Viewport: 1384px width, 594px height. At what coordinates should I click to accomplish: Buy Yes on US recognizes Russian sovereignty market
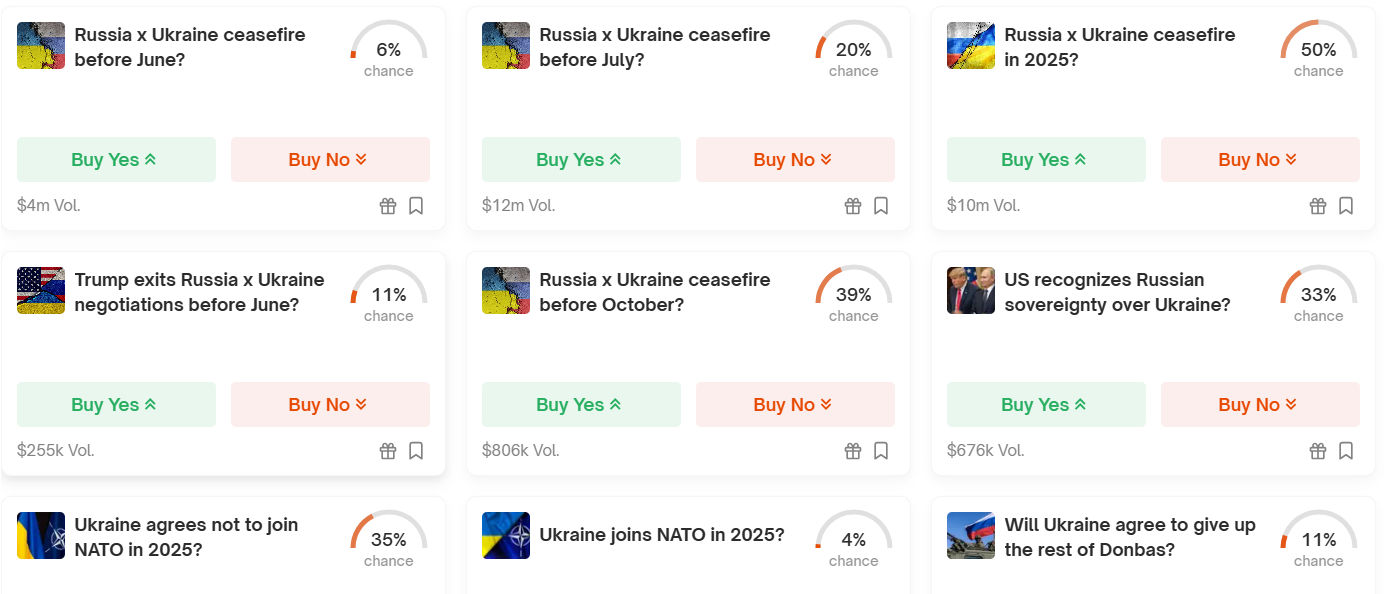pos(1046,404)
